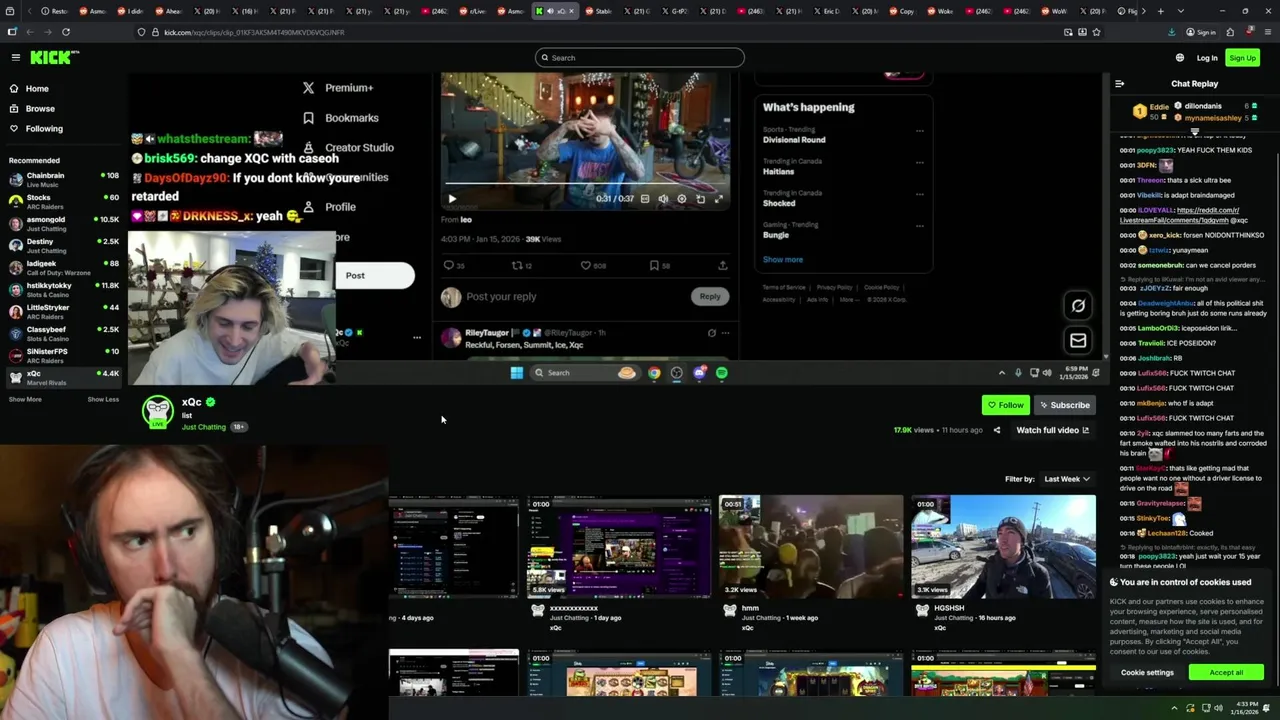Bookmark the tweet

tap(654, 265)
